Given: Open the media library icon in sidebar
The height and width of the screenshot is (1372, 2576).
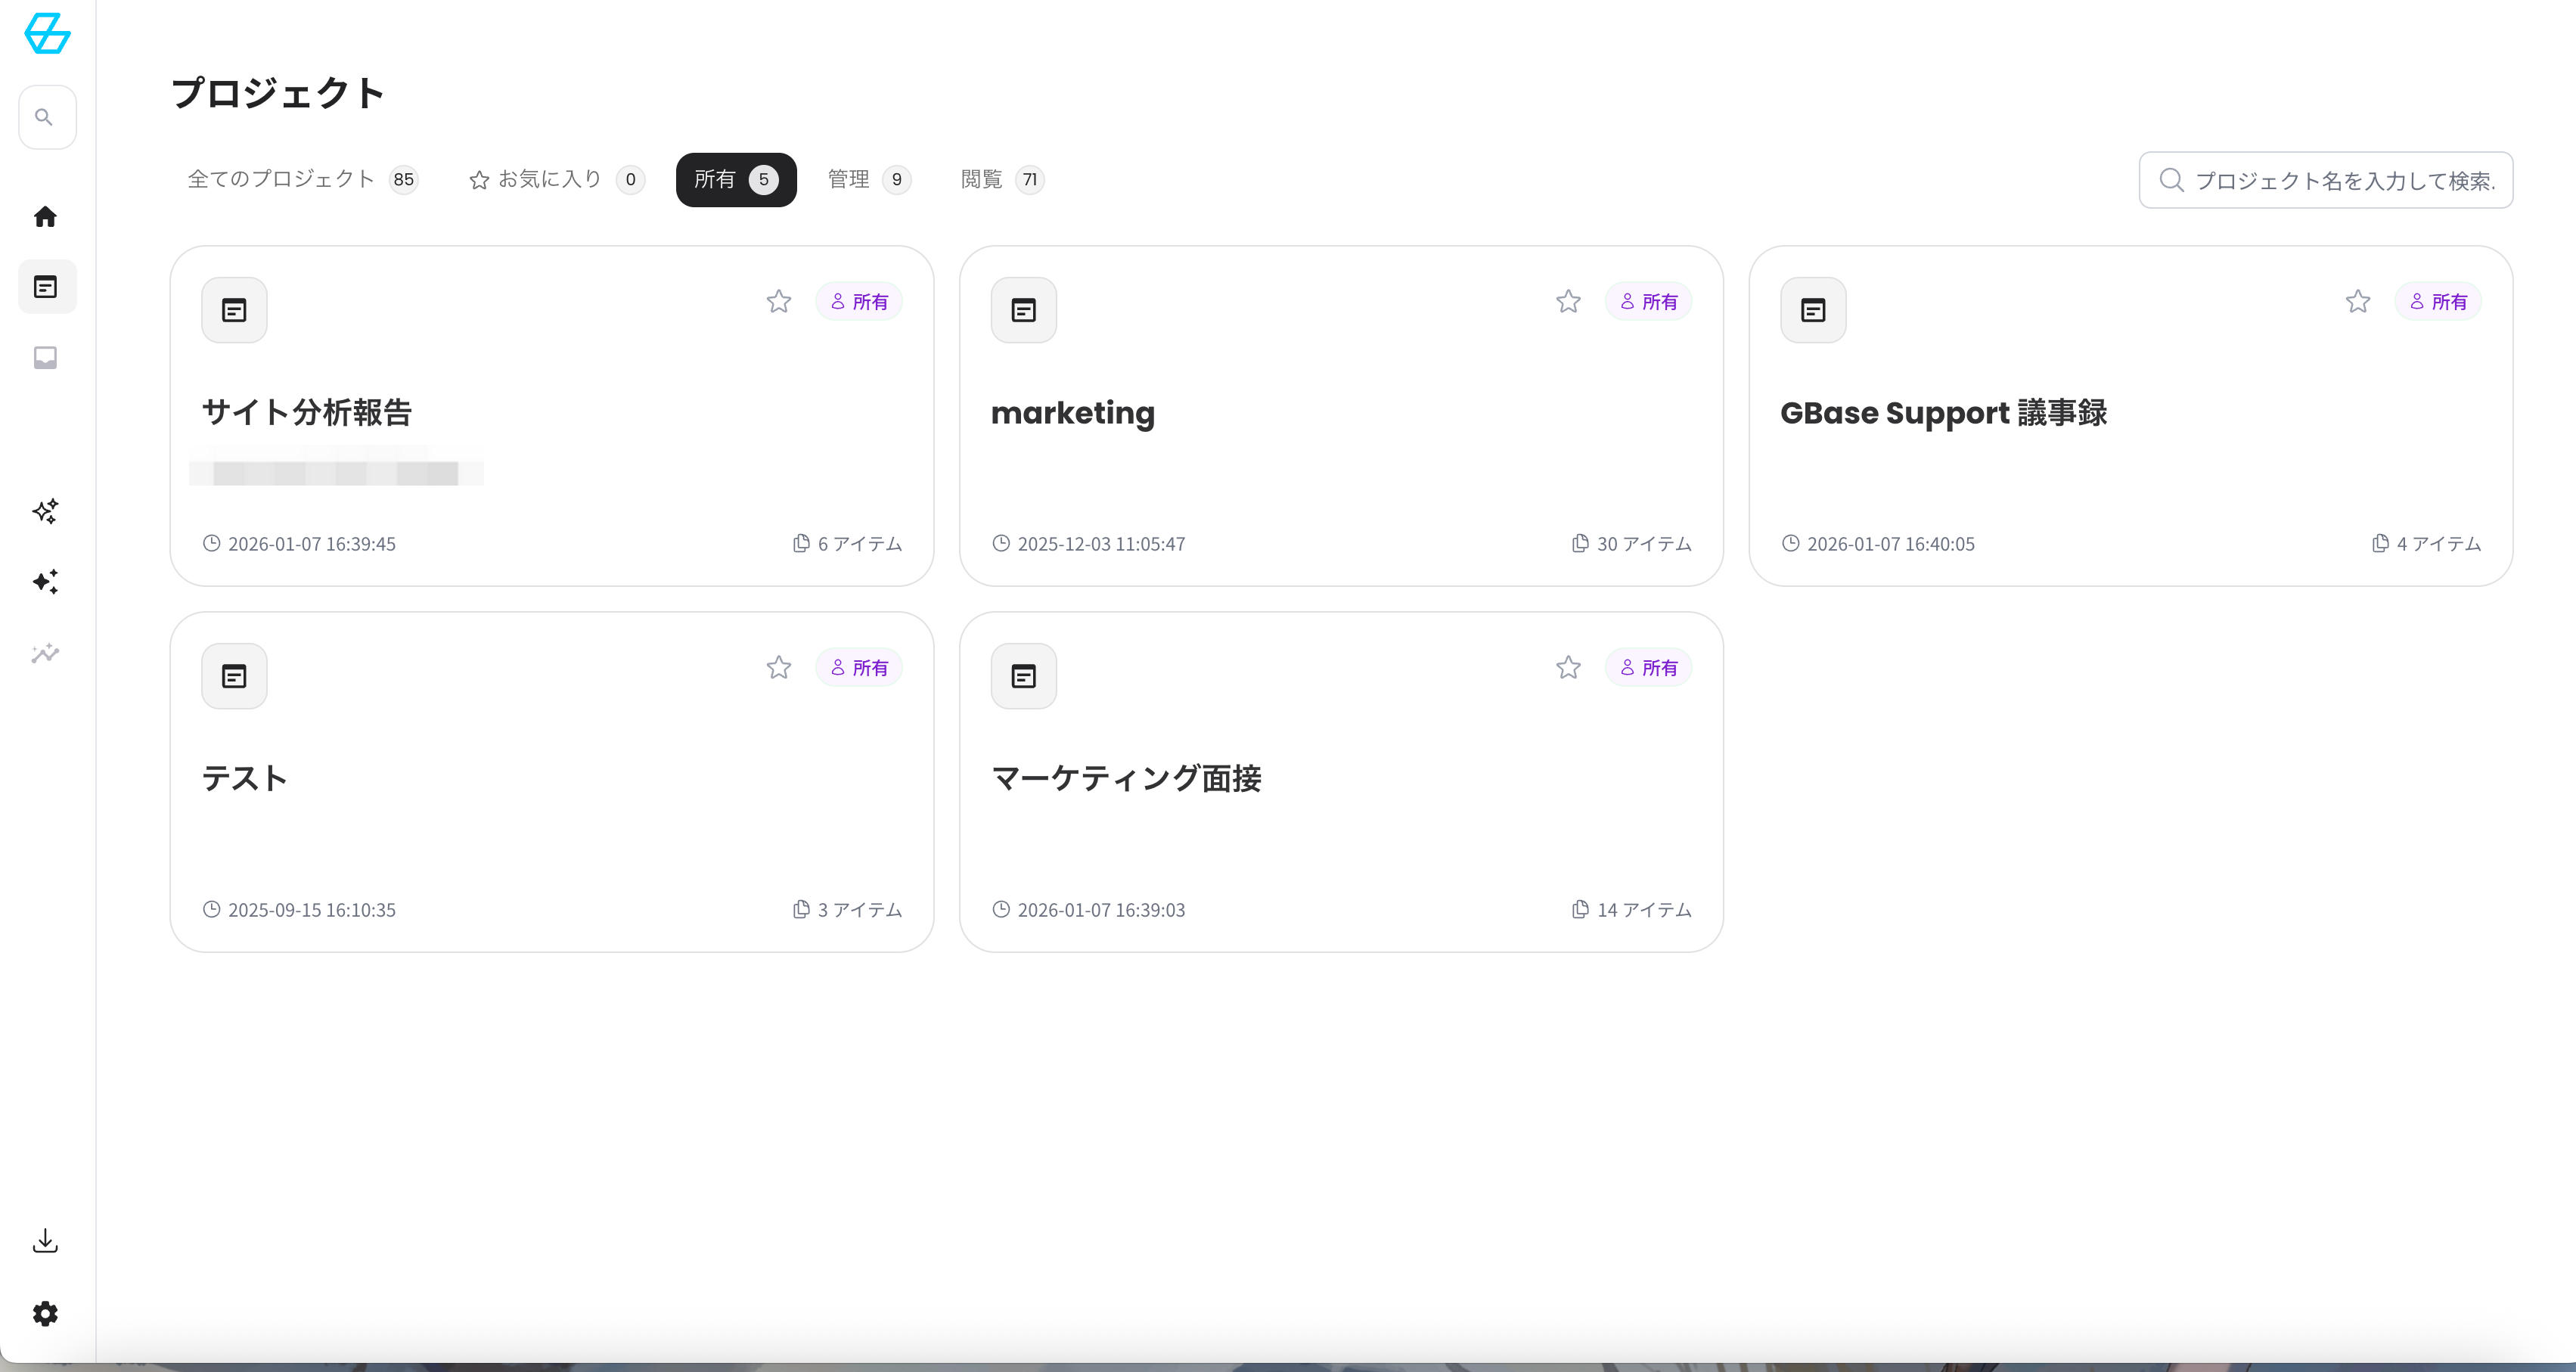Looking at the screenshot, I should [x=45, y=358].
